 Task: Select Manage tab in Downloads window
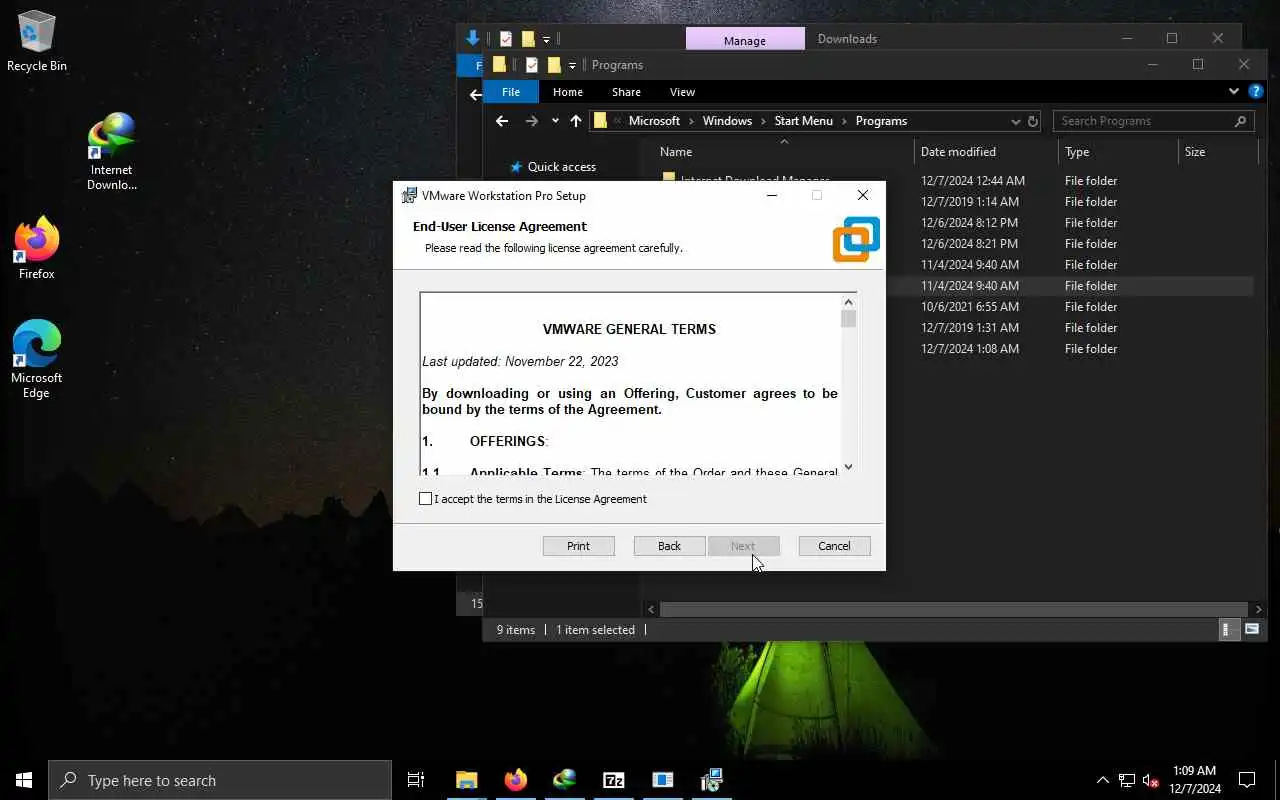click(x=745, y=40)
